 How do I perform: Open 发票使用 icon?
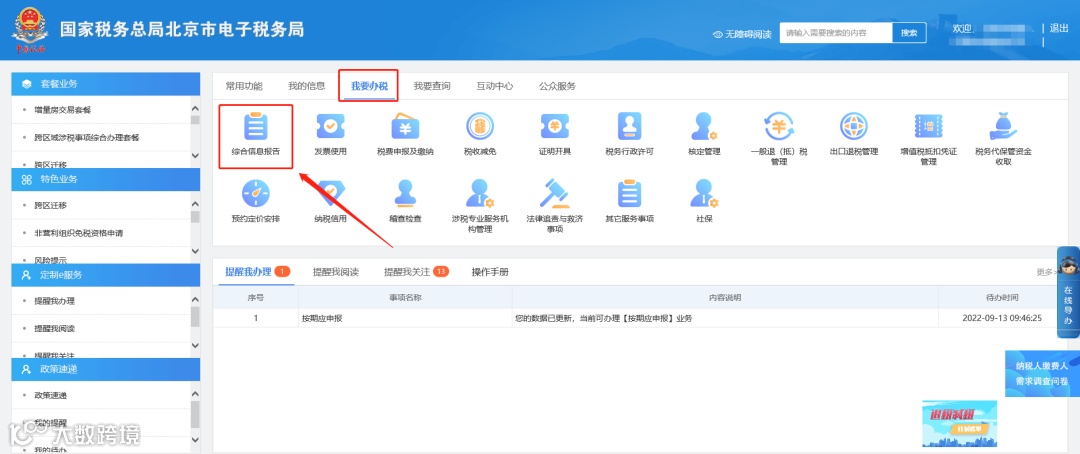pos(330,126)
